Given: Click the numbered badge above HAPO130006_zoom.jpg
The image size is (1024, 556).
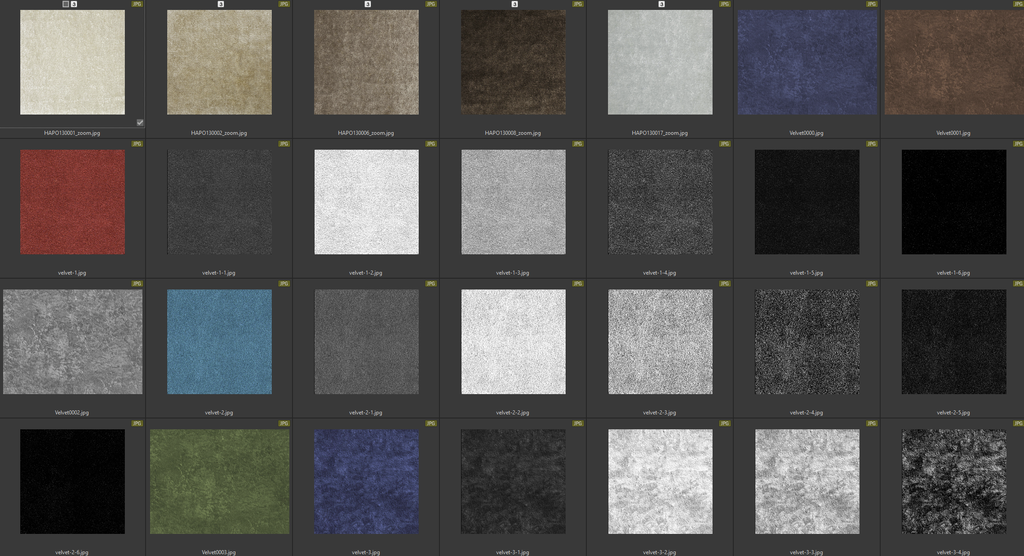Looking at the screenshot, I should point(367,4).
